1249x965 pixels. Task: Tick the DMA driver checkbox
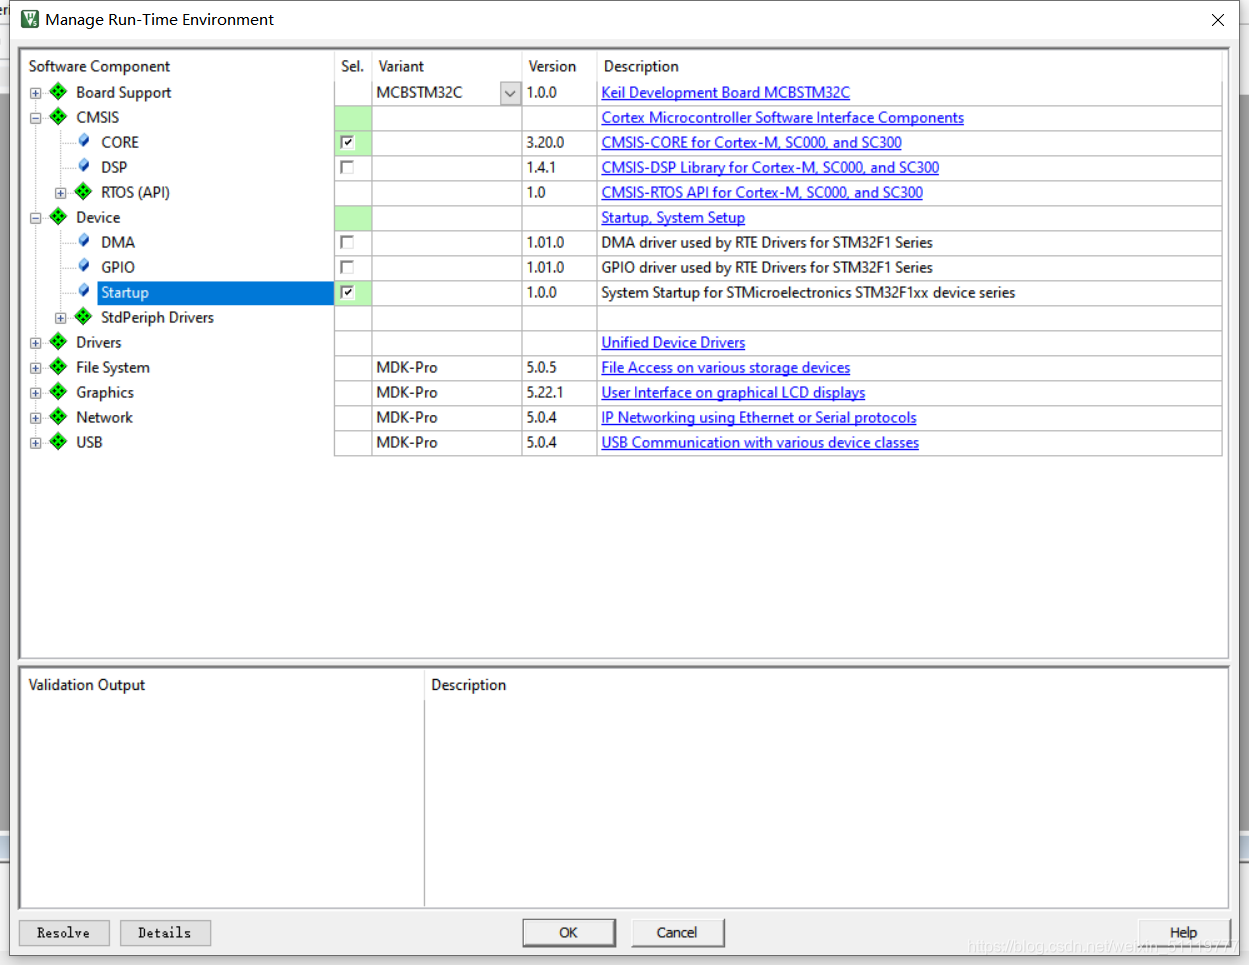[347, 242]
